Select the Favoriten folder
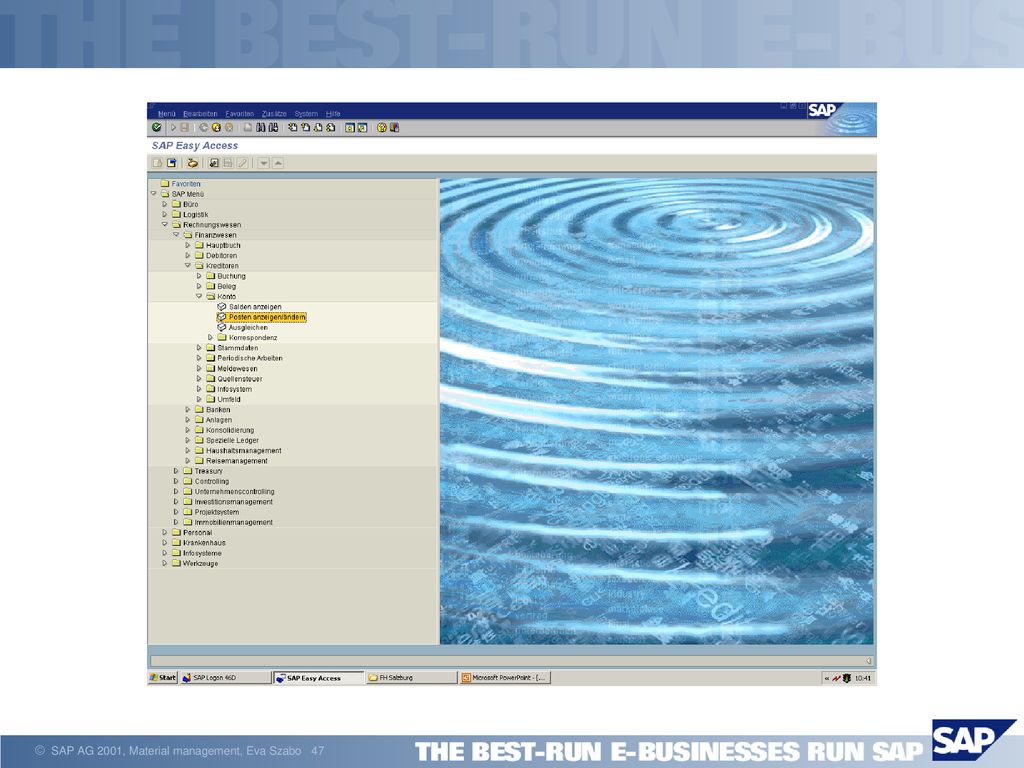Viewport: 1024px width, 768px height. click(x=180, y=184)
